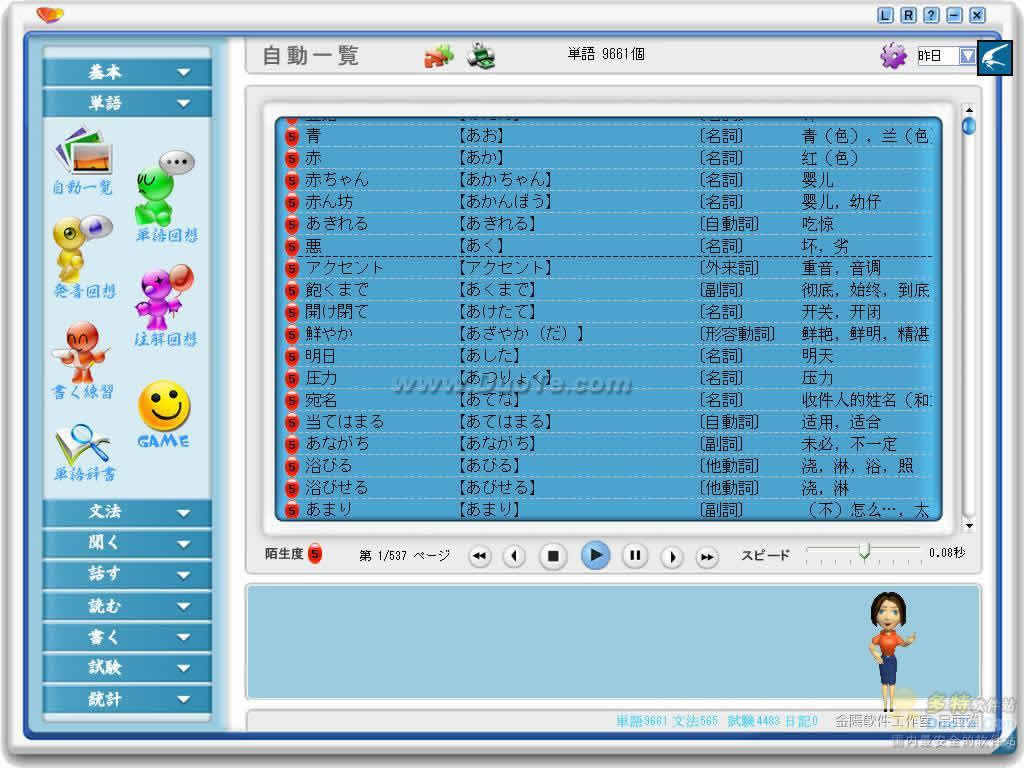Open the 昨日 date dropdown

[966, 56]
